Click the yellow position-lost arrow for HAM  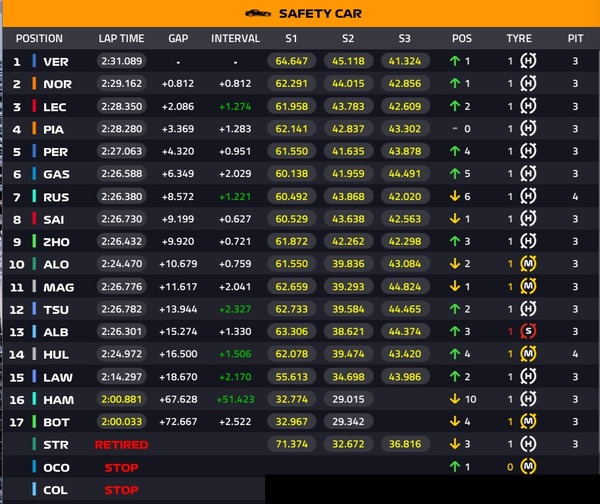(x=455, y=399)
